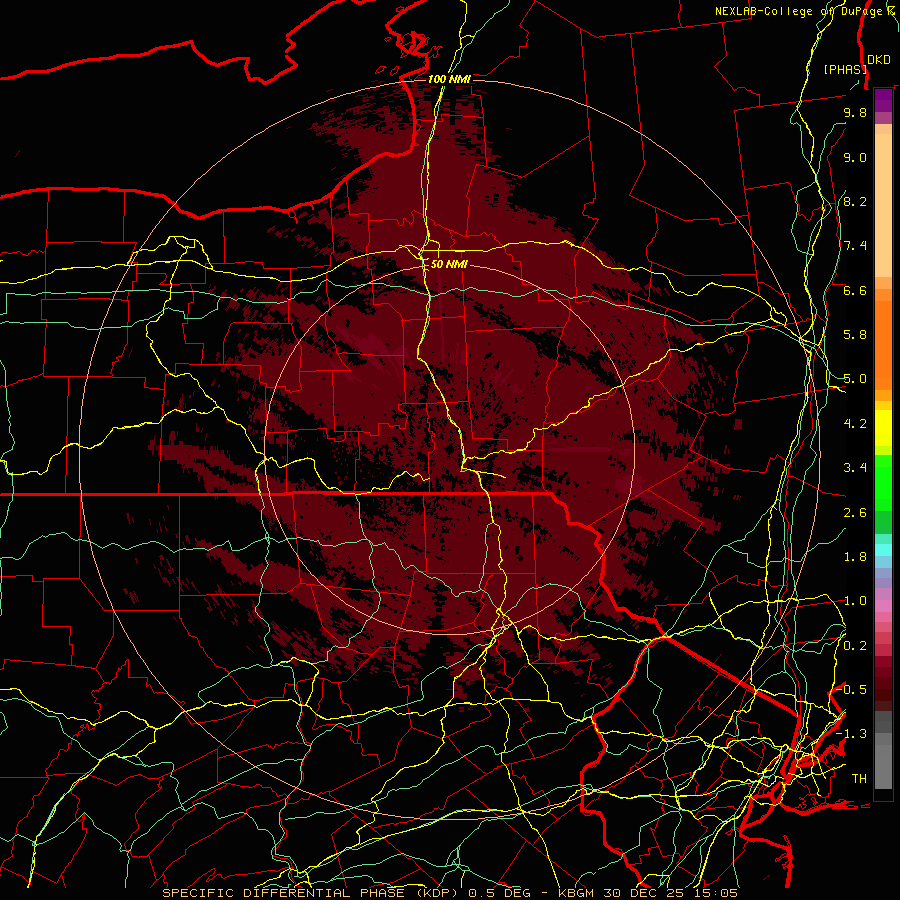Click the "30 DEC 25" date in the caption
This screenshot has width=900, height=900.
point(643,893)
